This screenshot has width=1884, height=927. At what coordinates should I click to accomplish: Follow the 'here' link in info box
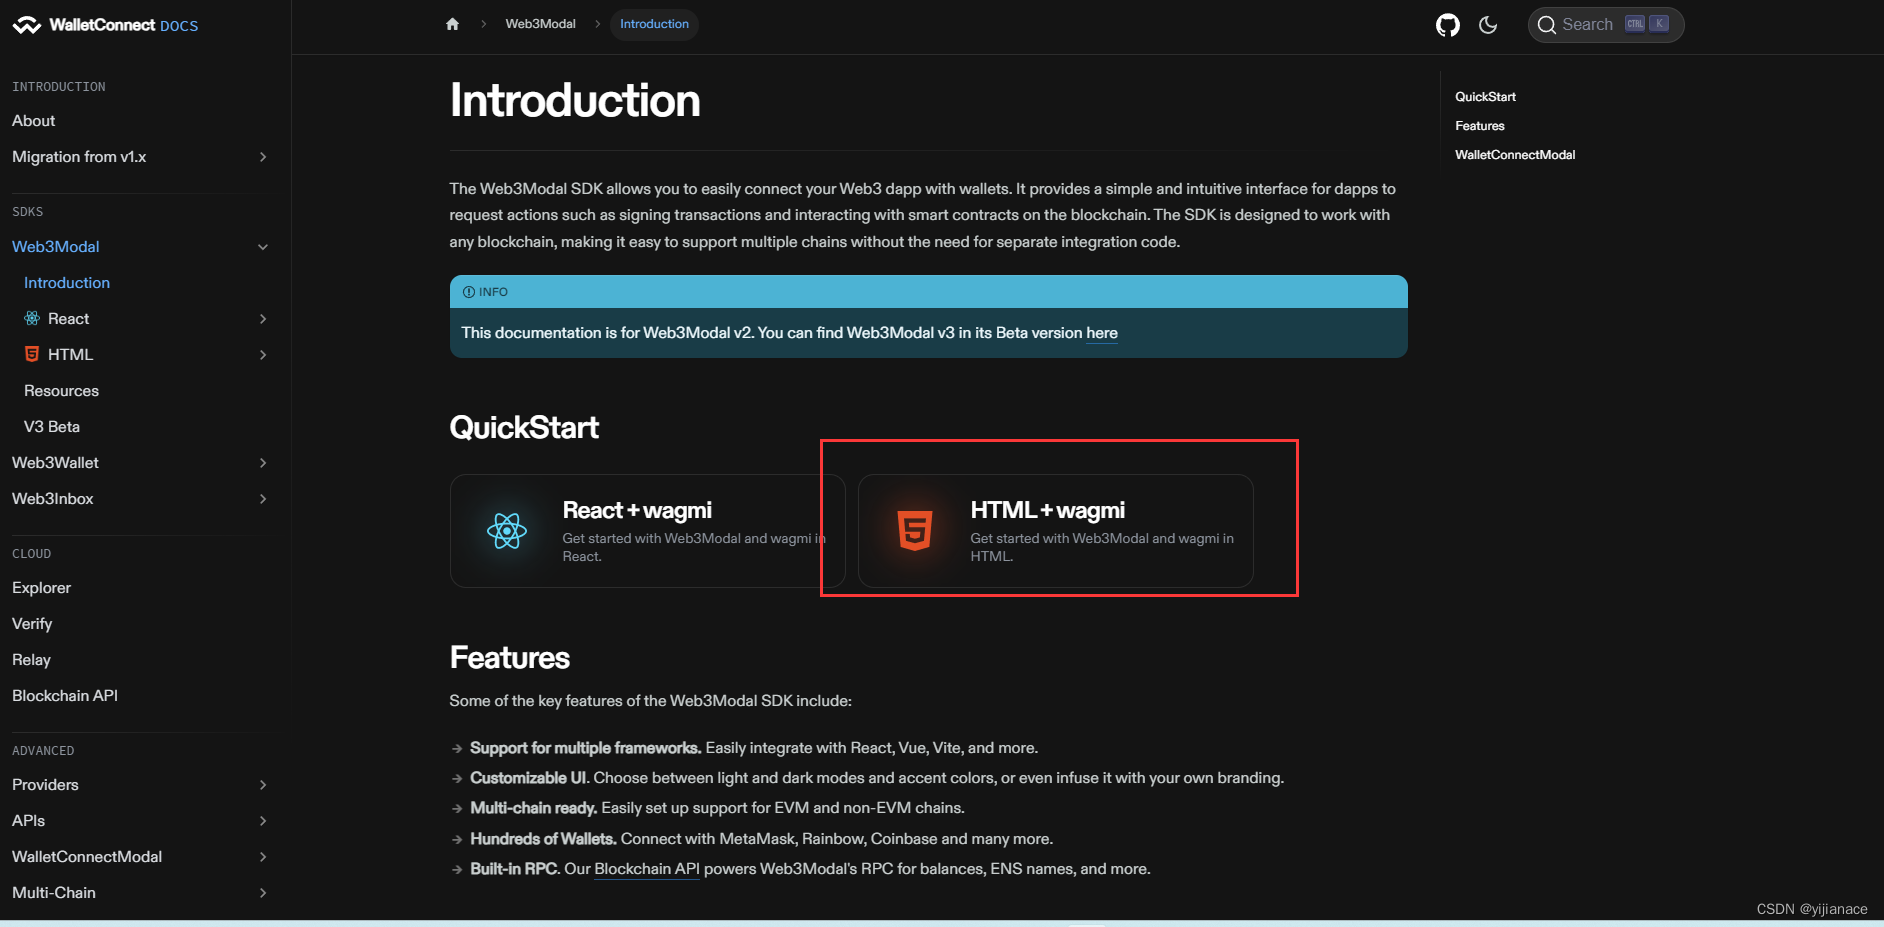(1102, 333)
